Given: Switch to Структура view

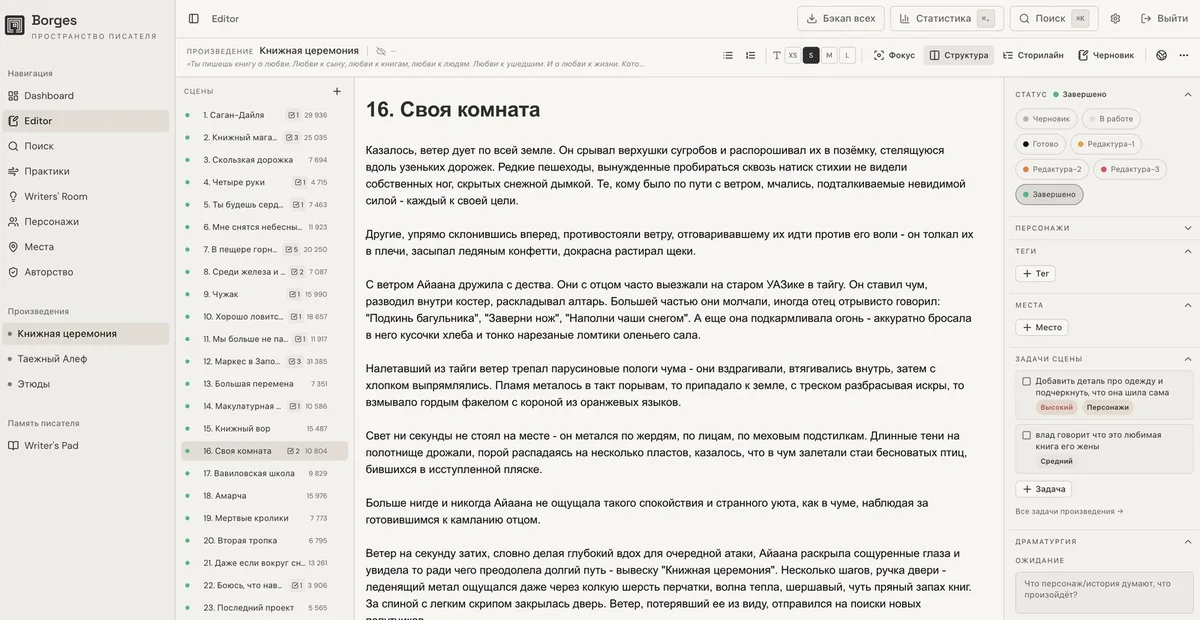Looking at the screenshot, I should click(x=959, y=55).
